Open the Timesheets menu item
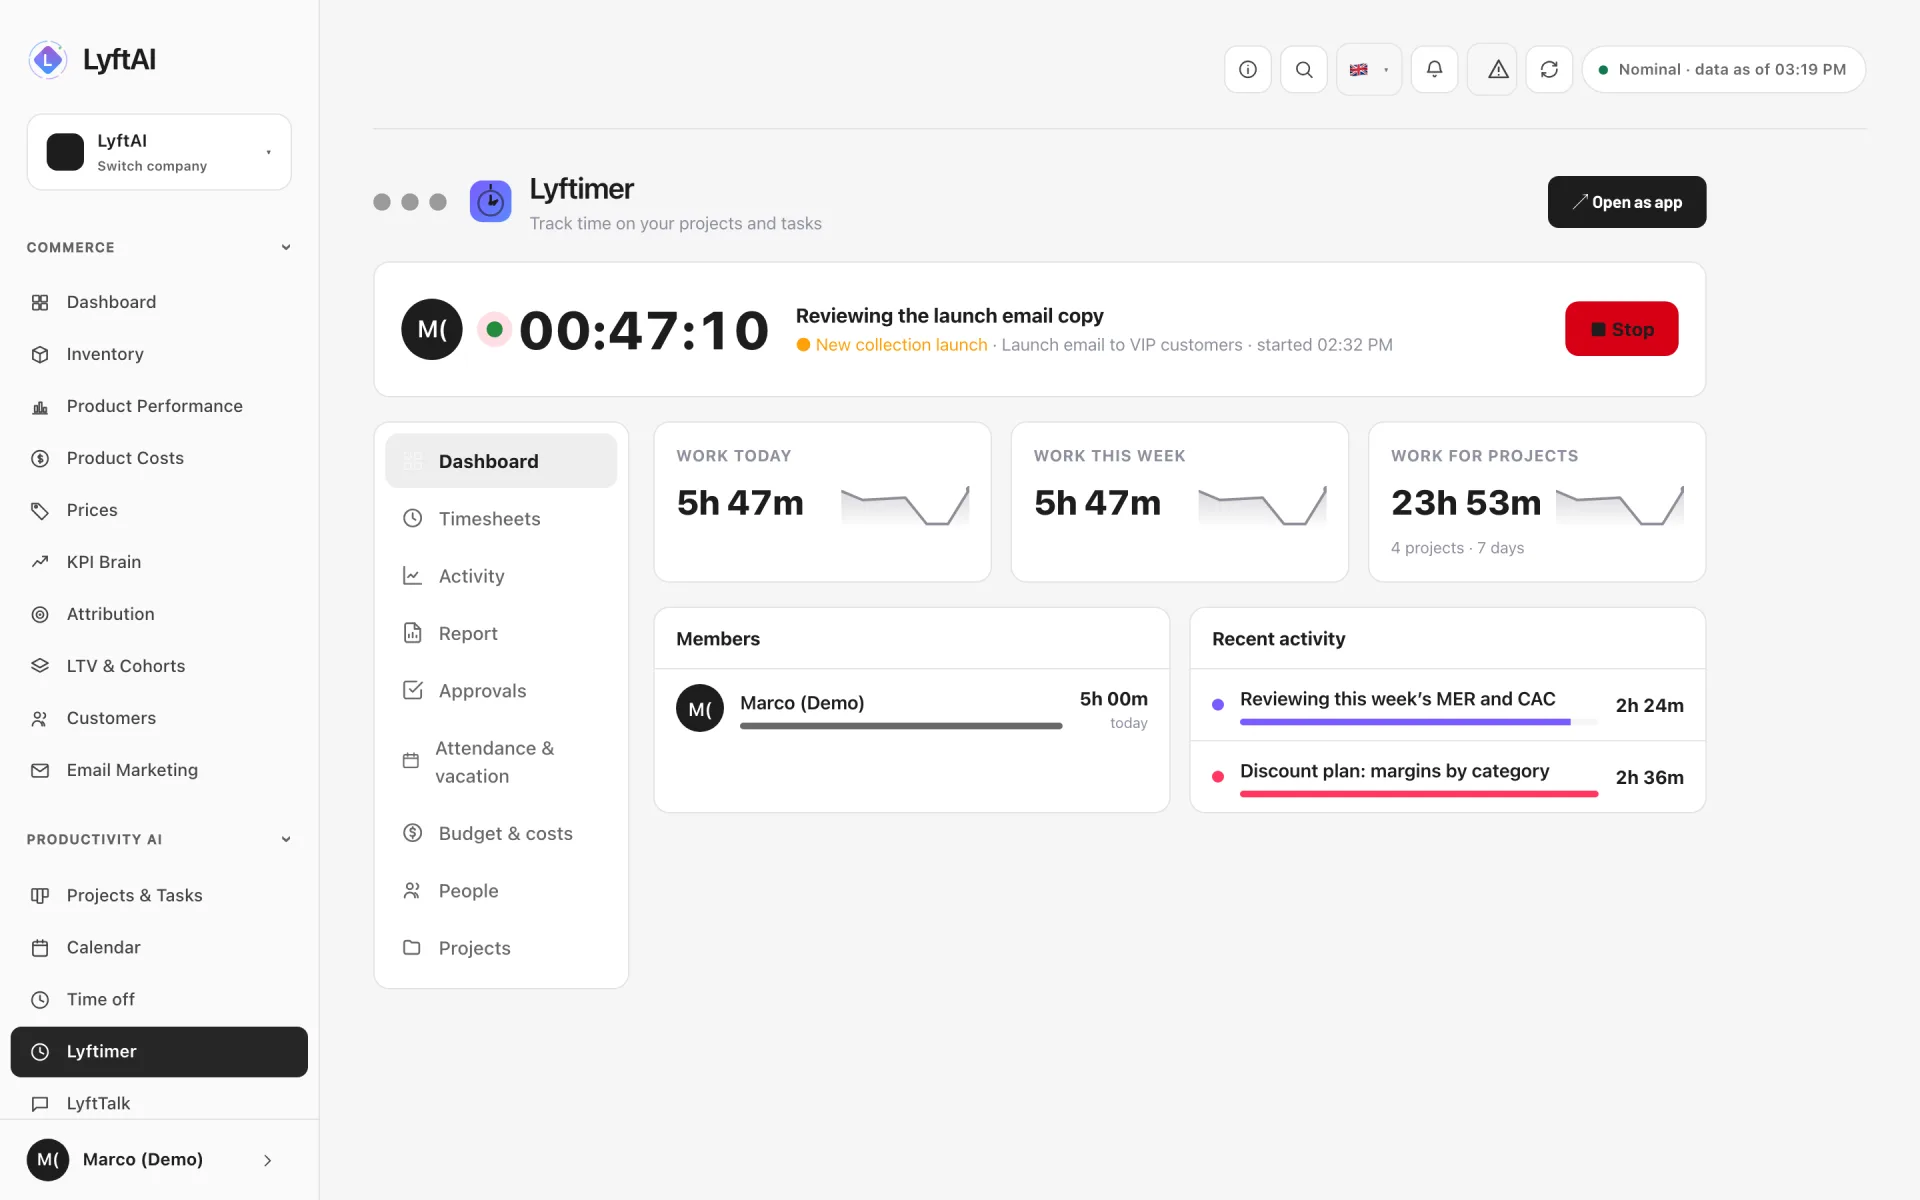The image size is (1920, 1200). tap(501, 518)
